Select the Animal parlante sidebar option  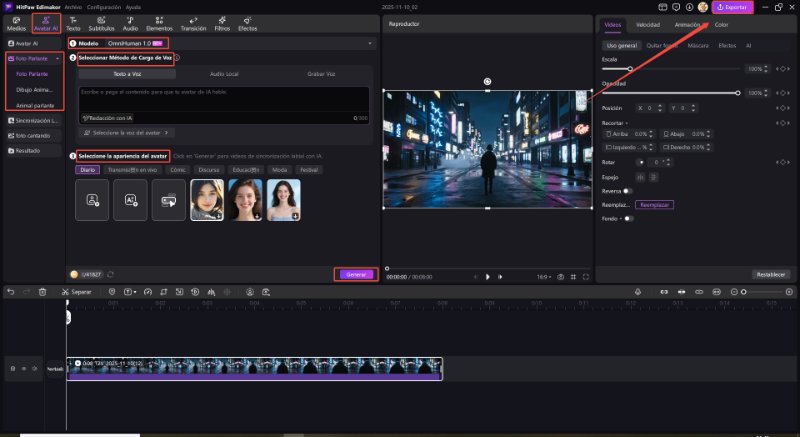coord(35,106)
